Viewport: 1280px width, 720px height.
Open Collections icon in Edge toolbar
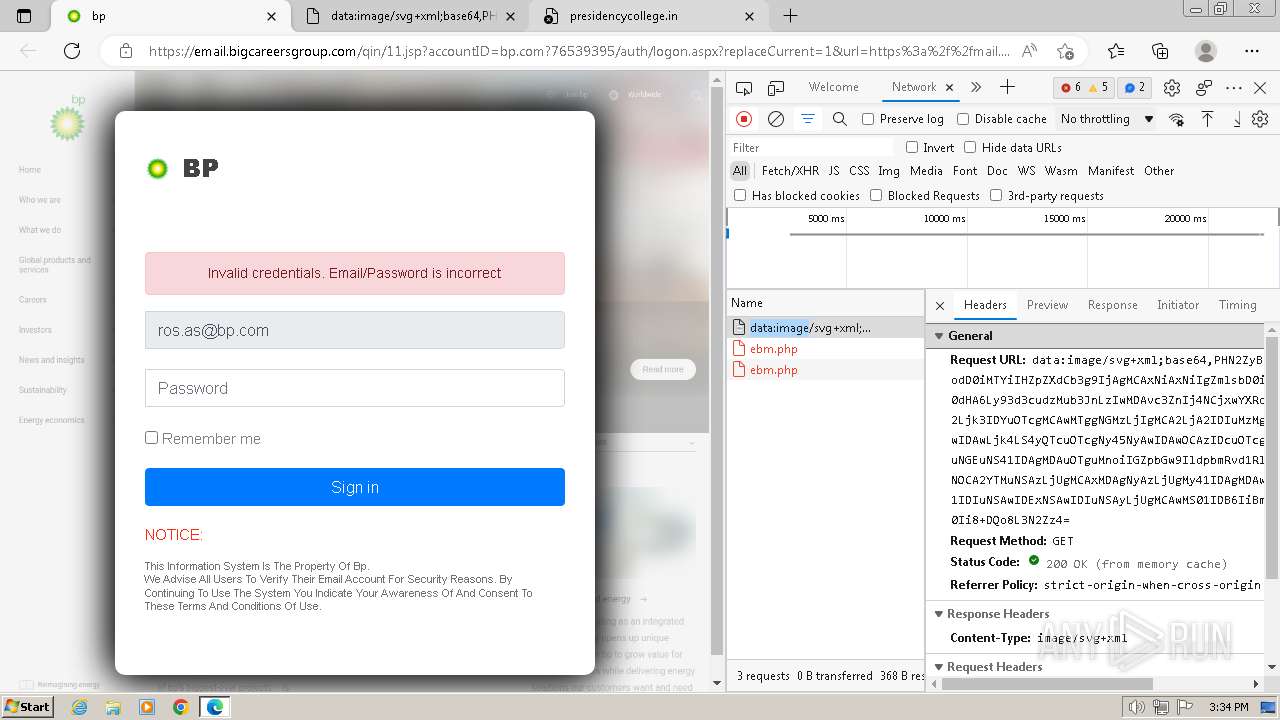pos(1160,51)
